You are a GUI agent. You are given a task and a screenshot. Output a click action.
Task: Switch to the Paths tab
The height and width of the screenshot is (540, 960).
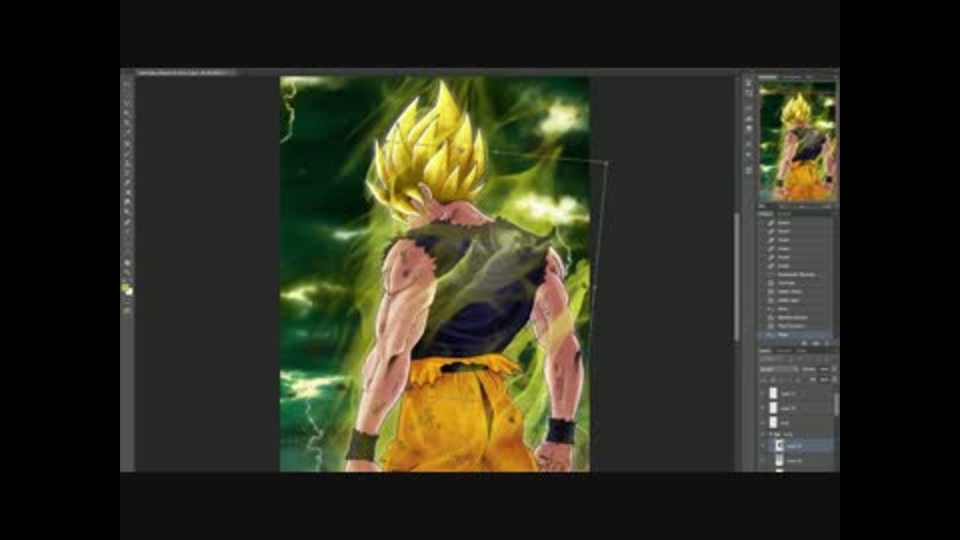801,351
